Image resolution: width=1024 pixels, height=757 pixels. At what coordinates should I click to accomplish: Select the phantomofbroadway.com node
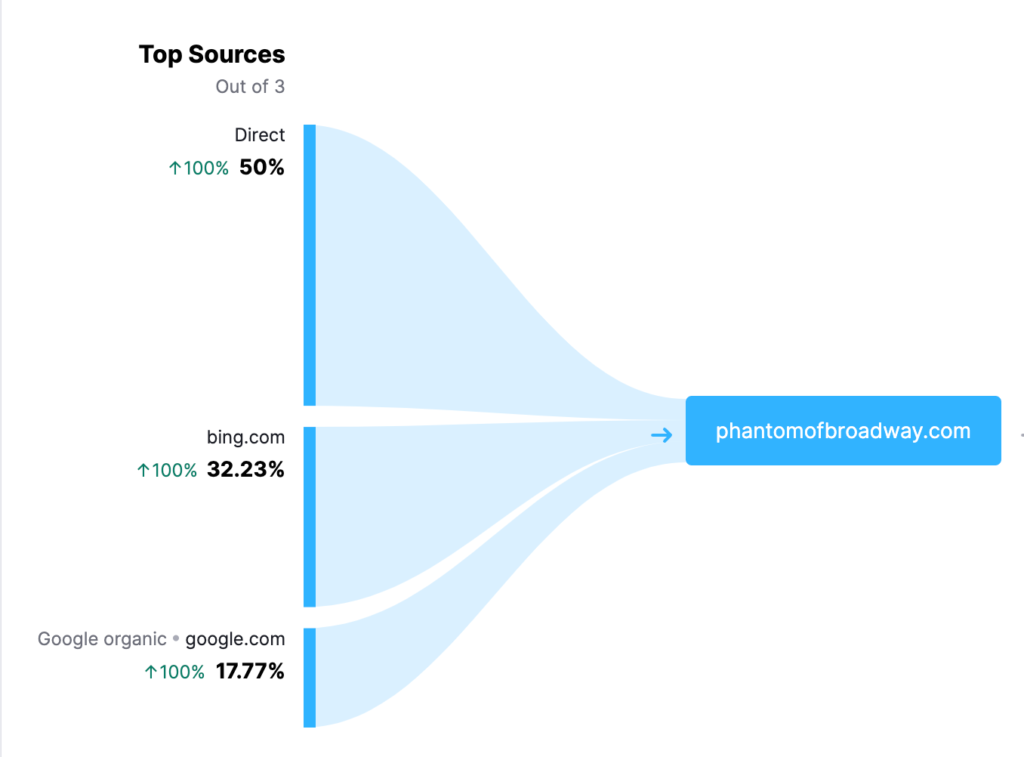(x=843, y=430)
